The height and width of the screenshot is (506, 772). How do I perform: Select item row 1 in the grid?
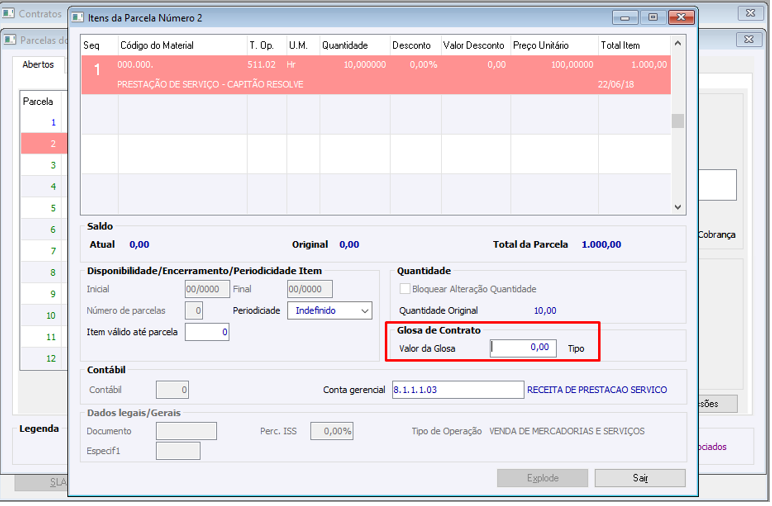tap(376, 74)
